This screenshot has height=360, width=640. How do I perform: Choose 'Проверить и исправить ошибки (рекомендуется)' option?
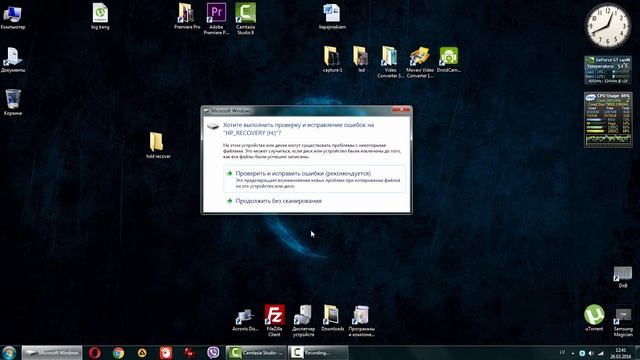(314, 179)
